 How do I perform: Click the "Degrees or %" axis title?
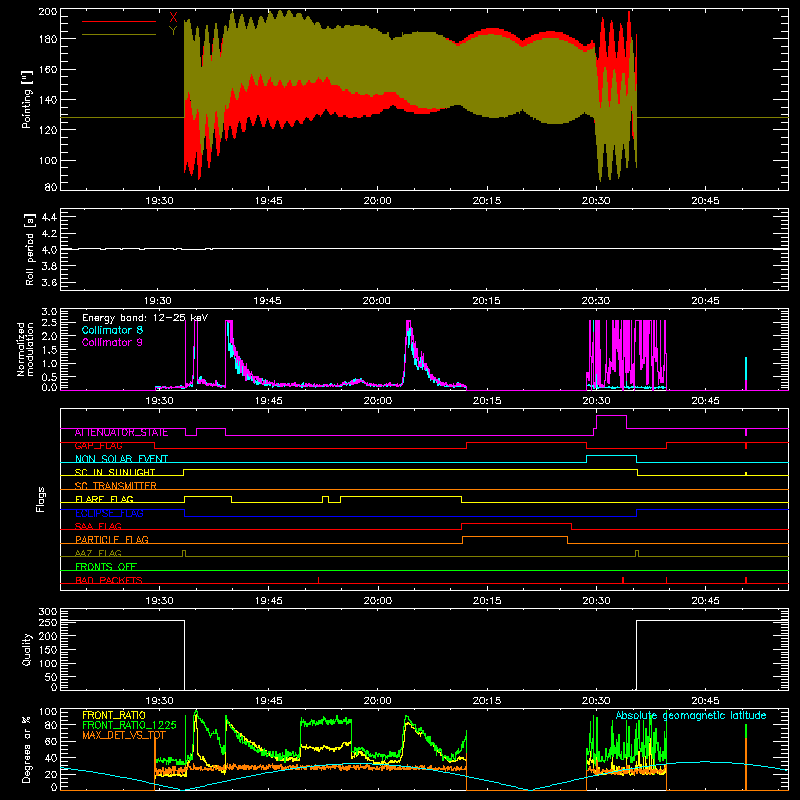(26, 750)
